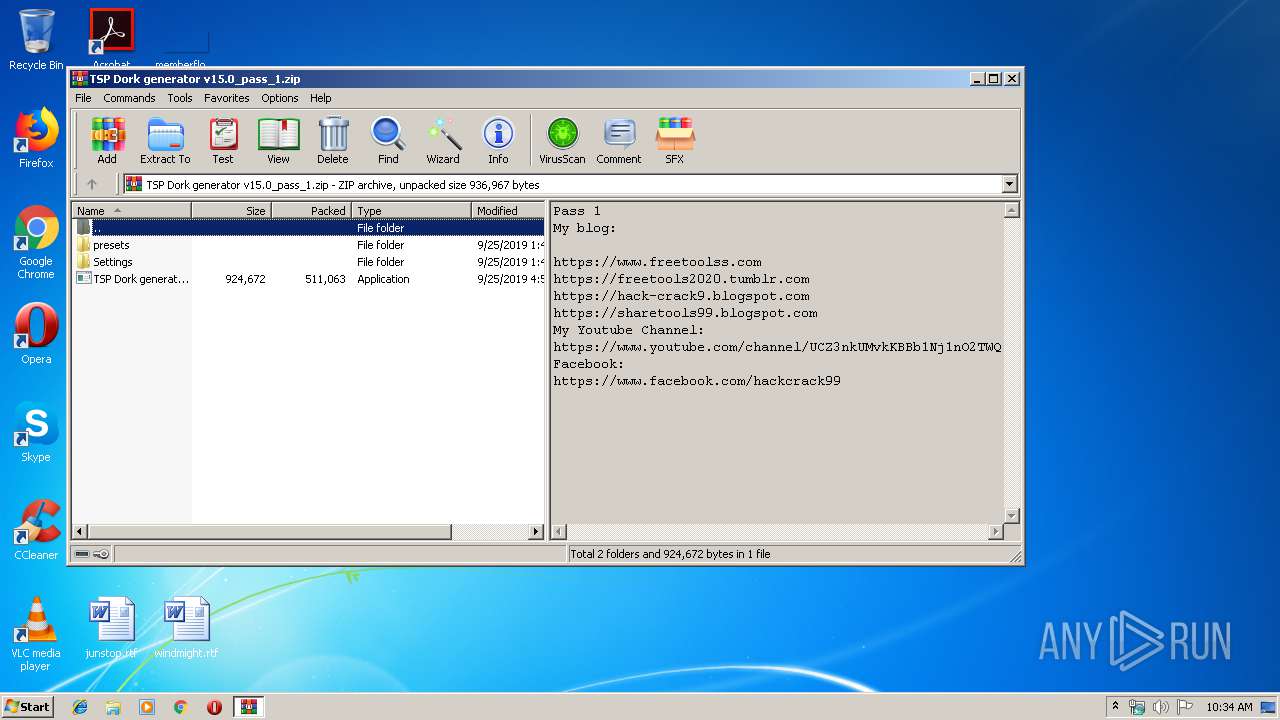Click Windows Explorer taskbar icon
Image resolution: width=1280 pixels, height=720 pixels.
(113, 707)
